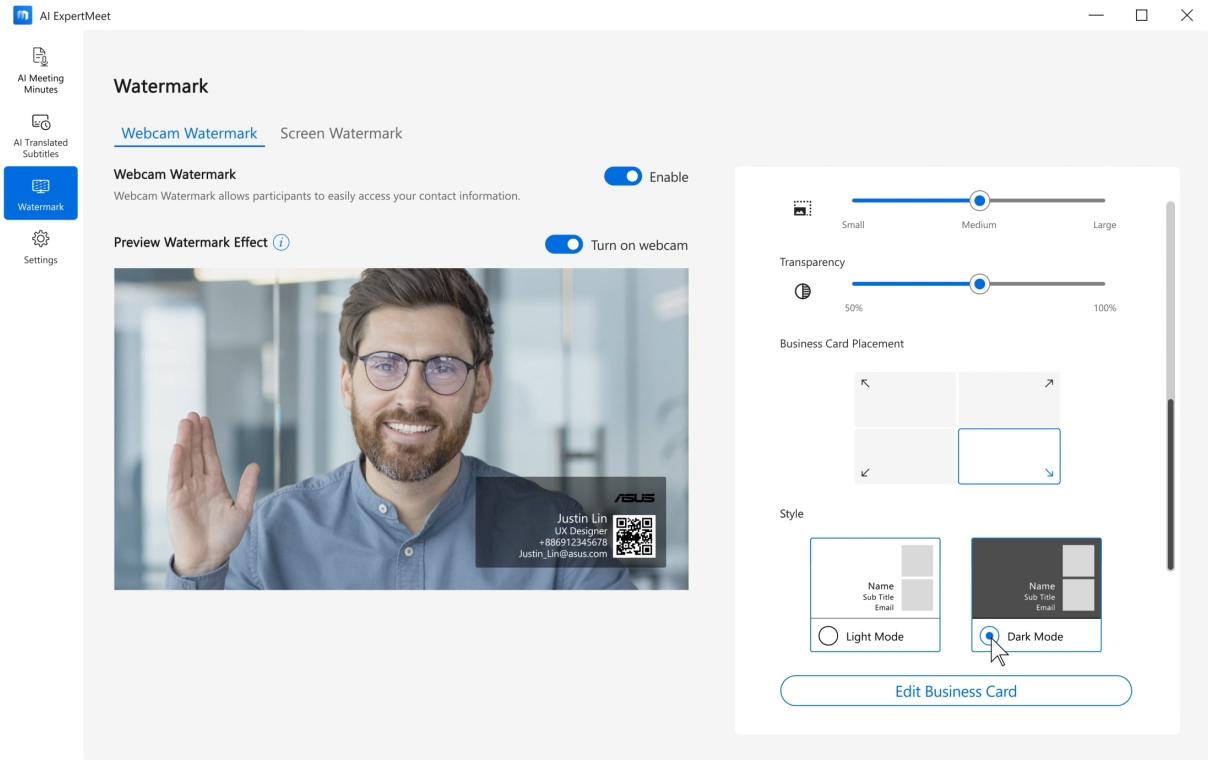Place business card in top-right corner

(1009, 399)
